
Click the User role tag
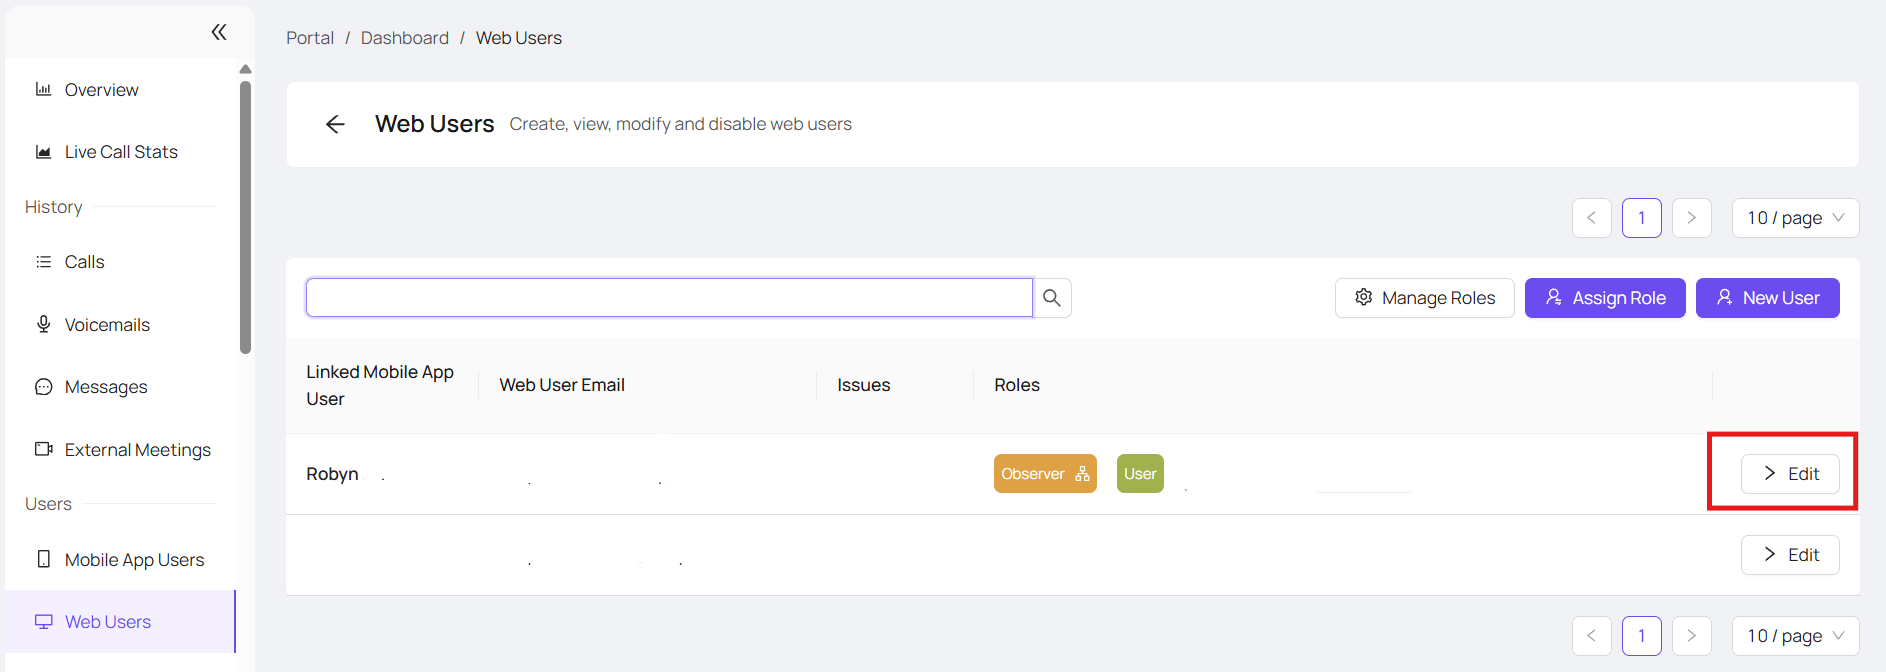point(1140,474)
